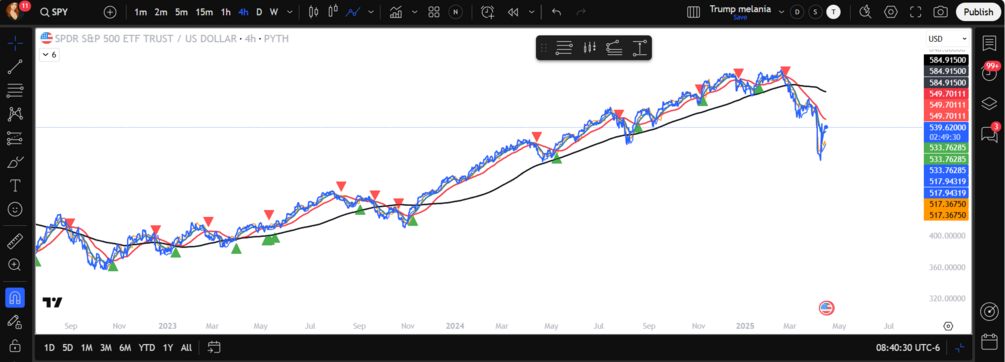This screenshot has height=362, width=1005.
Task: Open quick search lightning icon
Action: point(866,12)
